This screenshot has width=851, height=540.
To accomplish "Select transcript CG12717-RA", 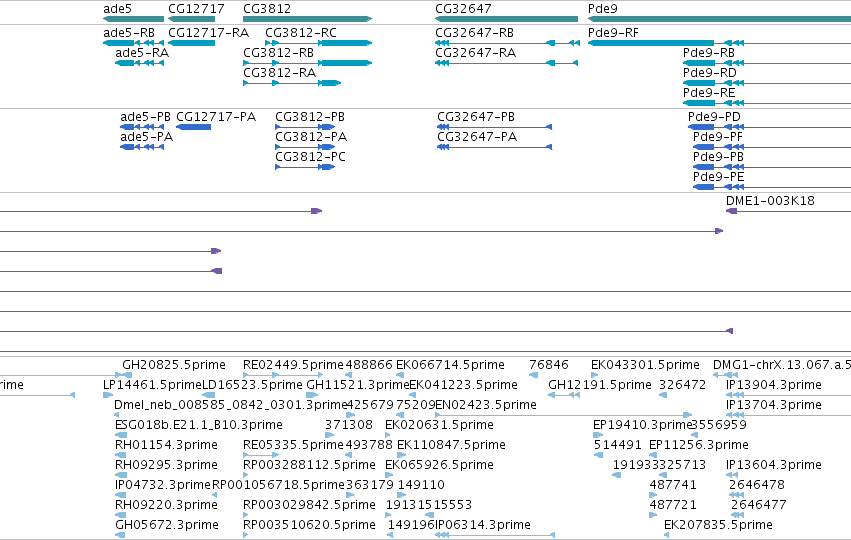I will 208,33.
